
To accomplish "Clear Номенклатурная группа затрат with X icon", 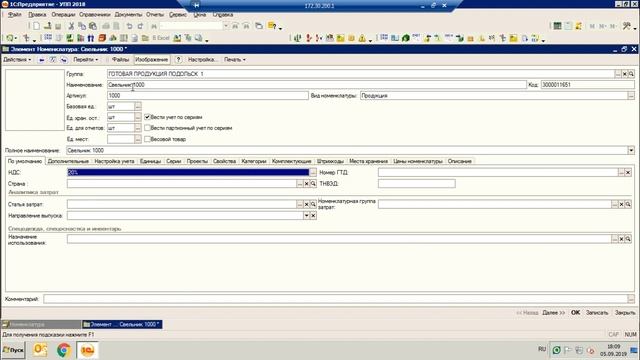I will 621,204.
